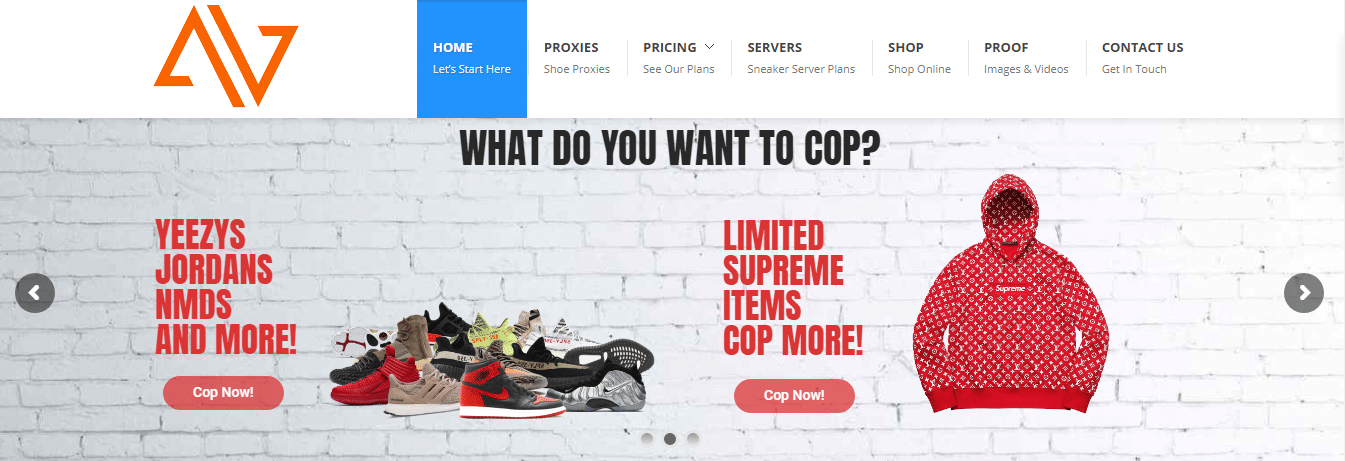Go to the Servers page
The width and height of the screenshot is (1345, 461).
point(801,58)
